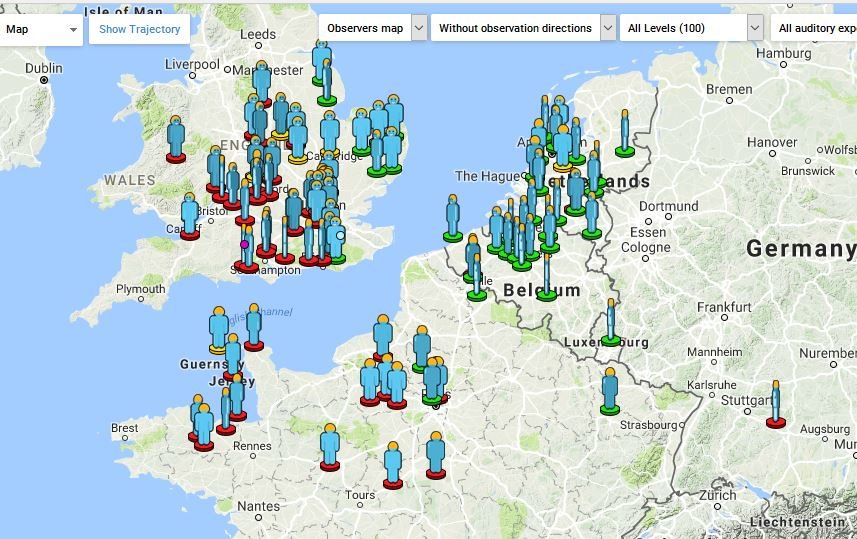Select the observer marker on the Luxembourg label
Viewport: 857px width, 539px height.
click(x=611, y=323)
